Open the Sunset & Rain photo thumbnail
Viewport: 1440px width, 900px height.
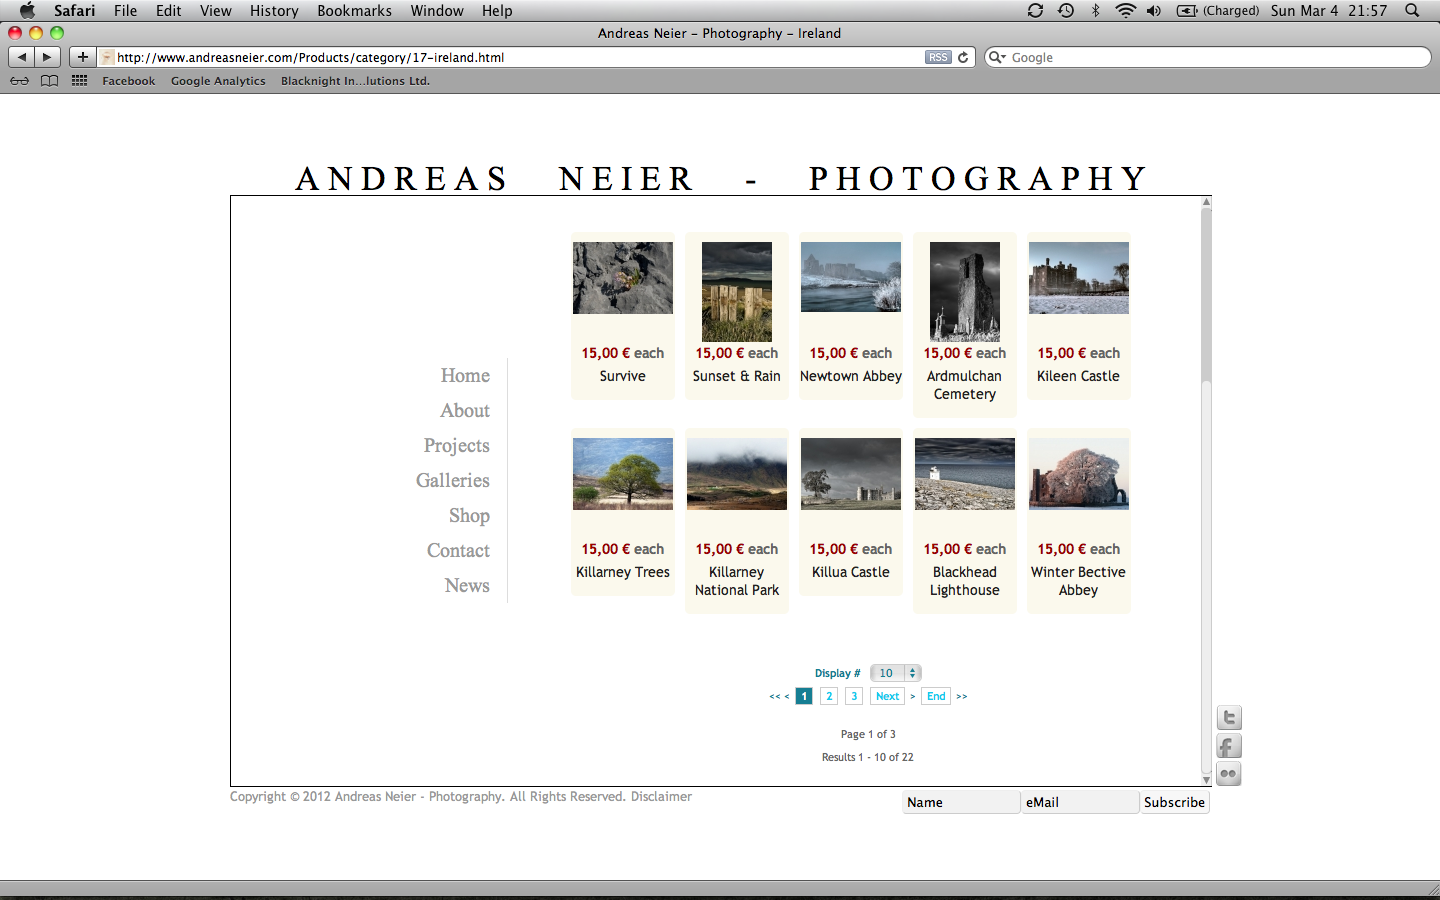tap(737, 292)
